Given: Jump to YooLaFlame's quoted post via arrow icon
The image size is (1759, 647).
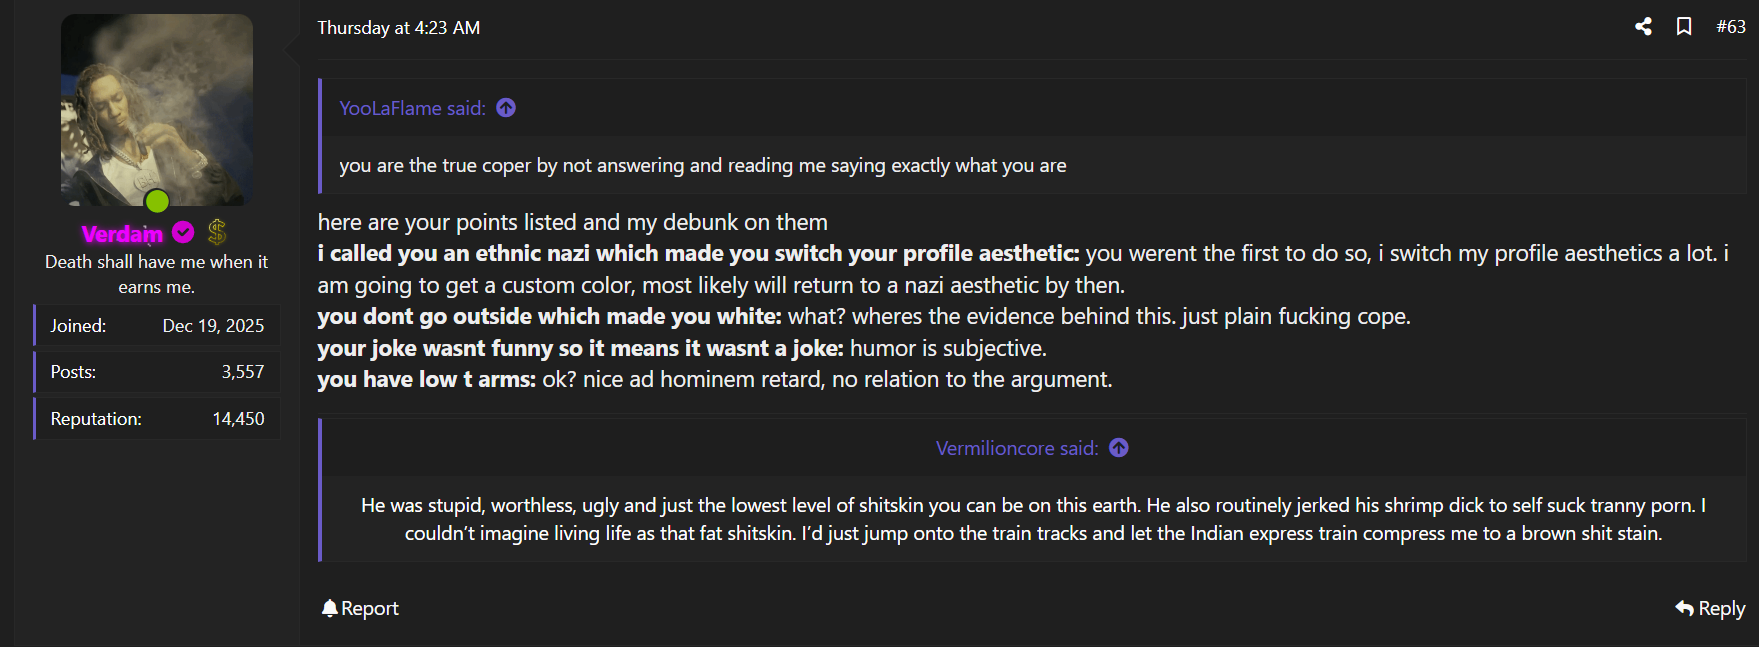Looking at the screenshot, I should pos(506,108).
